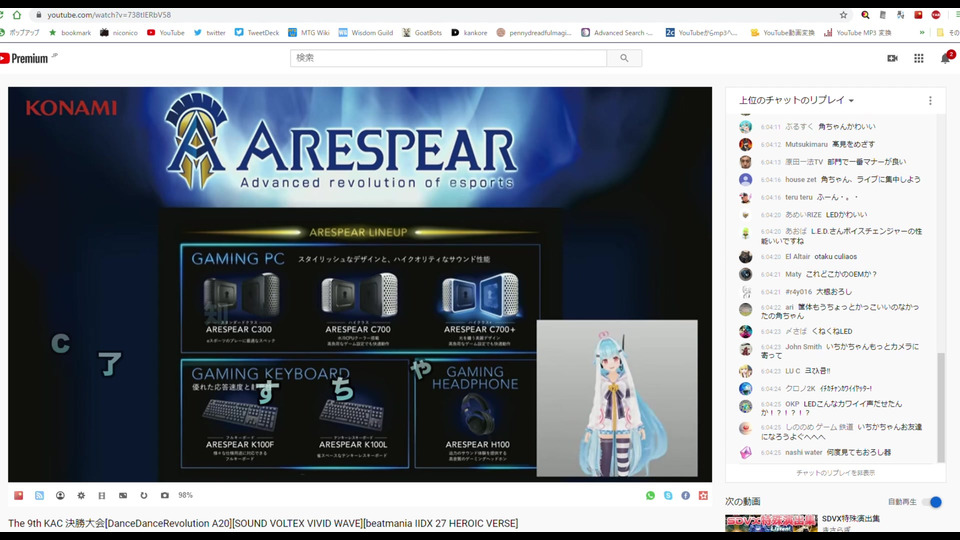Click the chat panel scrollbar

point(941,407)
